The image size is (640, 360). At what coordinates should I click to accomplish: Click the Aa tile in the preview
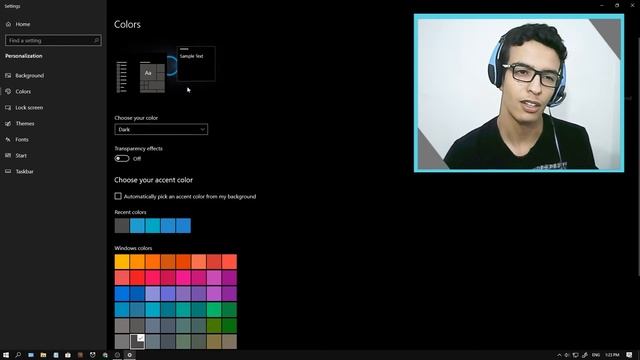148,73
